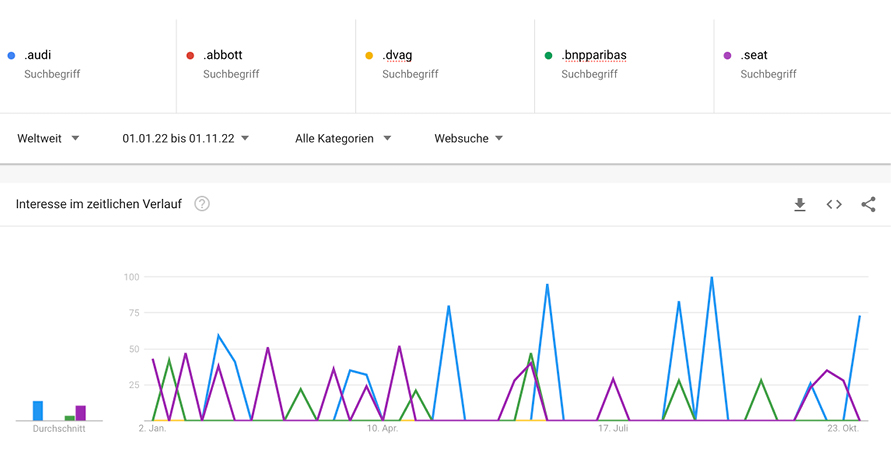Open the Alle Kategorien dropdown
This screenshot has height=452, width=891.
coord(343,138)
